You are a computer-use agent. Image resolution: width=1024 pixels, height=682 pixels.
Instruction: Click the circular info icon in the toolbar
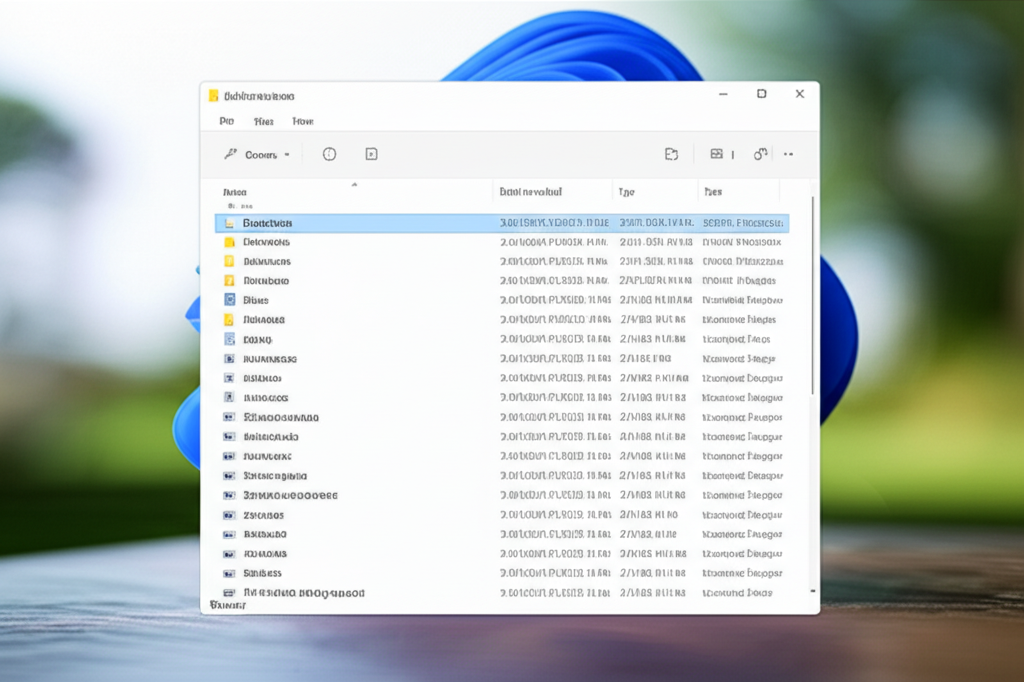tap(329, 154)
